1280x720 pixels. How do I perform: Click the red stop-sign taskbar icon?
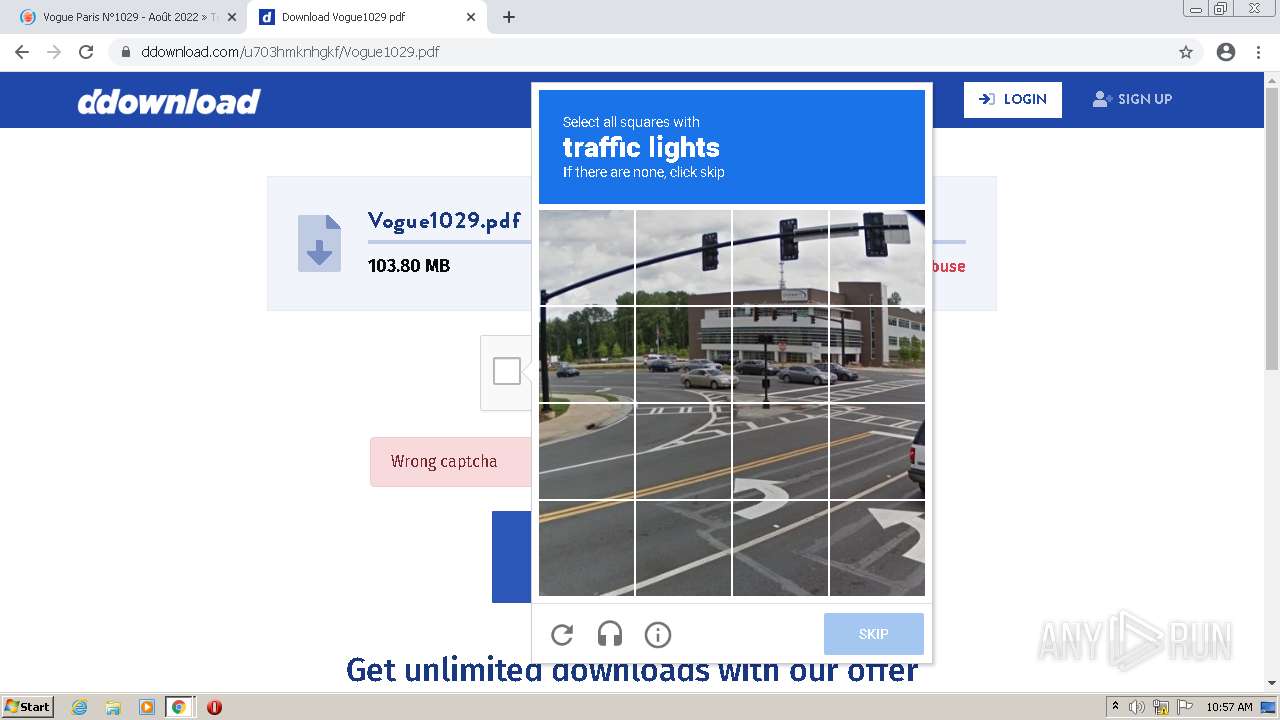(214, 707)
